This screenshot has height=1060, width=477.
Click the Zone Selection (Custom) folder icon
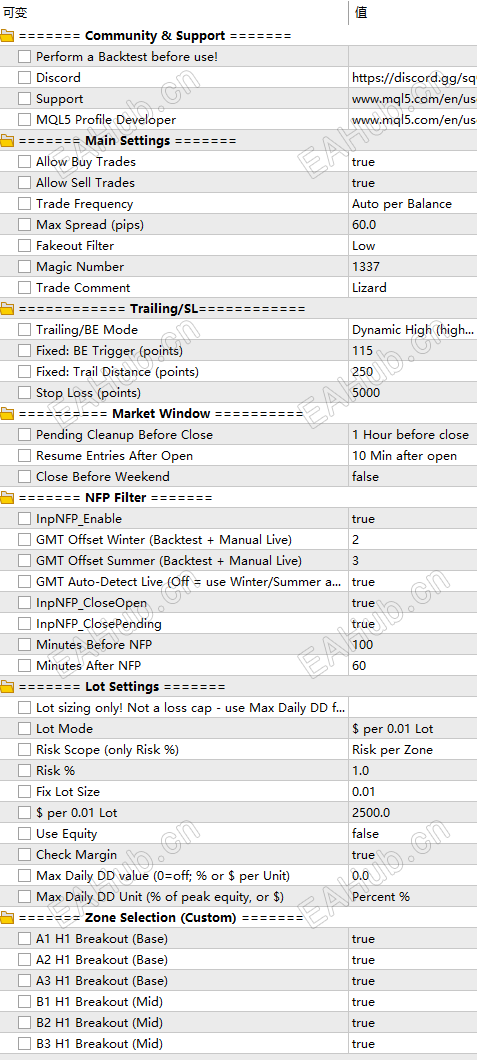tap(7, 917)
